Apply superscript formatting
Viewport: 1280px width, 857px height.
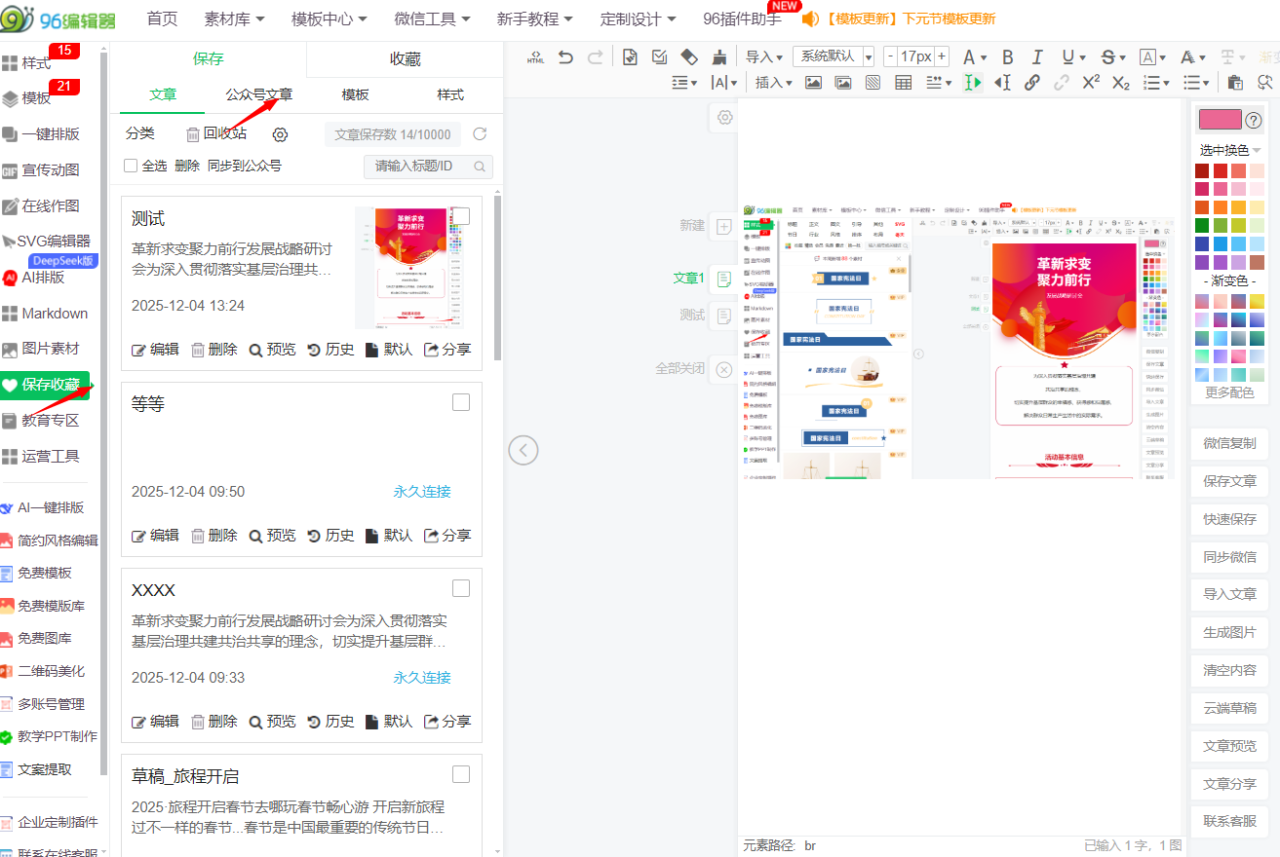click(1091, 83)
